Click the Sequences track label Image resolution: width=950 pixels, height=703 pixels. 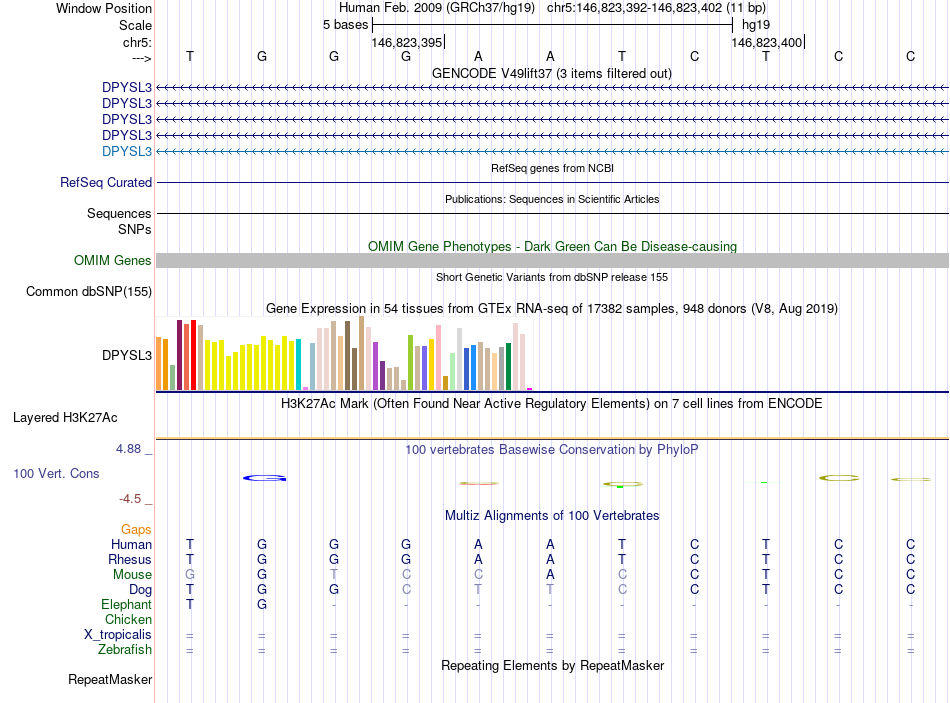(x=119, y=213)
